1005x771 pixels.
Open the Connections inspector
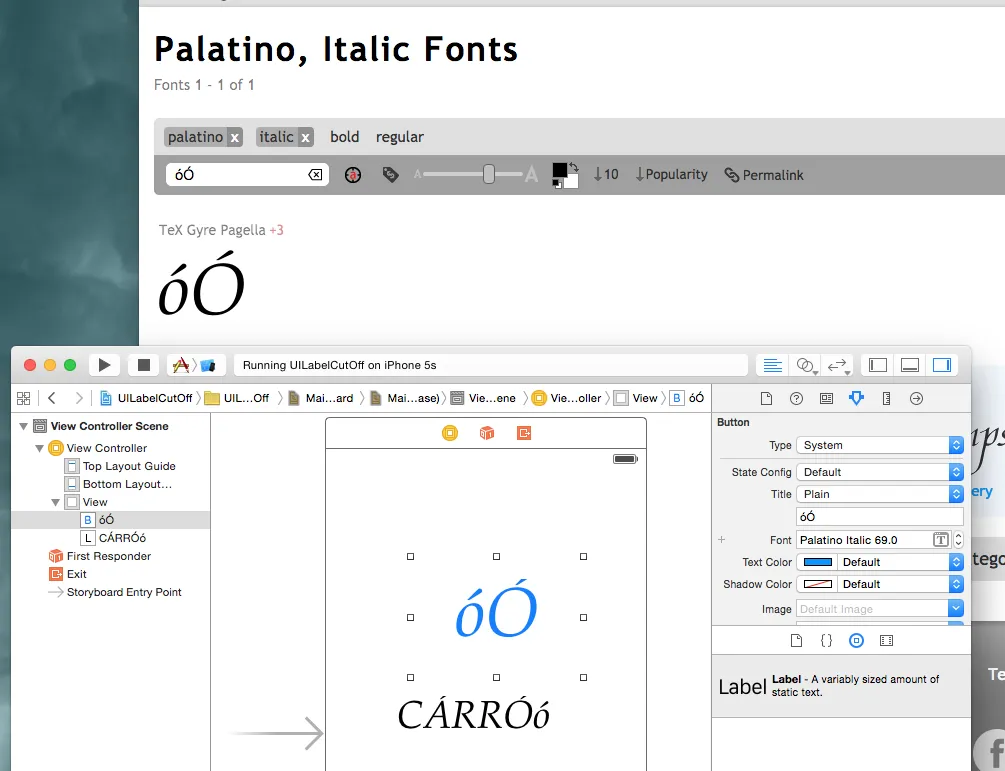(x=917, y=399)
